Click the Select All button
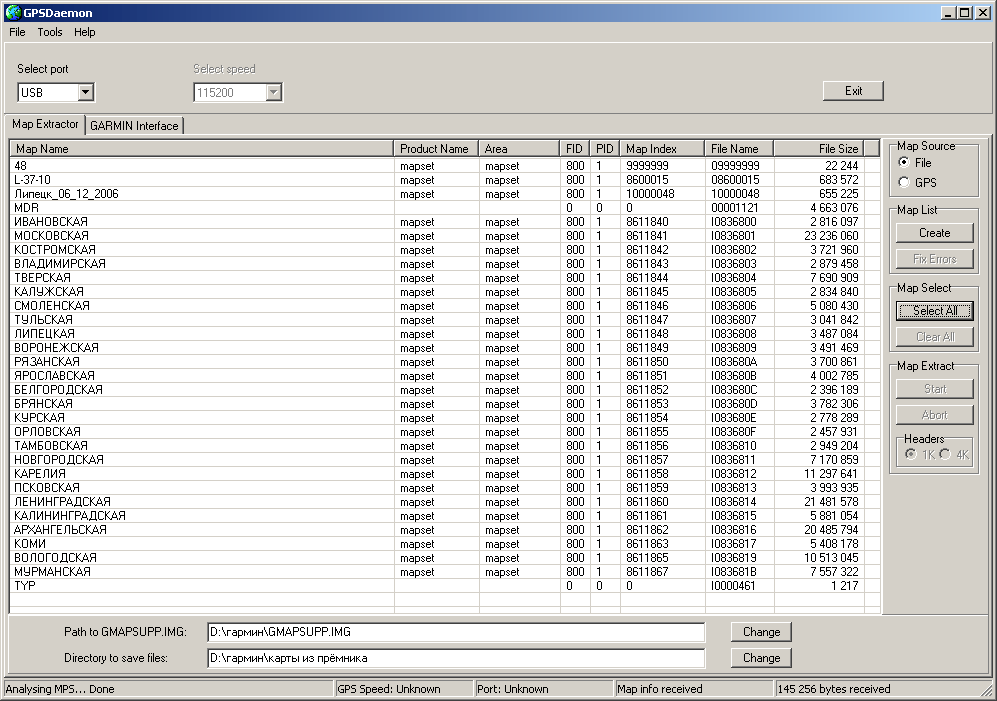Image resolution: width=997 pixels, height=701 pixels. coord(934,311)
